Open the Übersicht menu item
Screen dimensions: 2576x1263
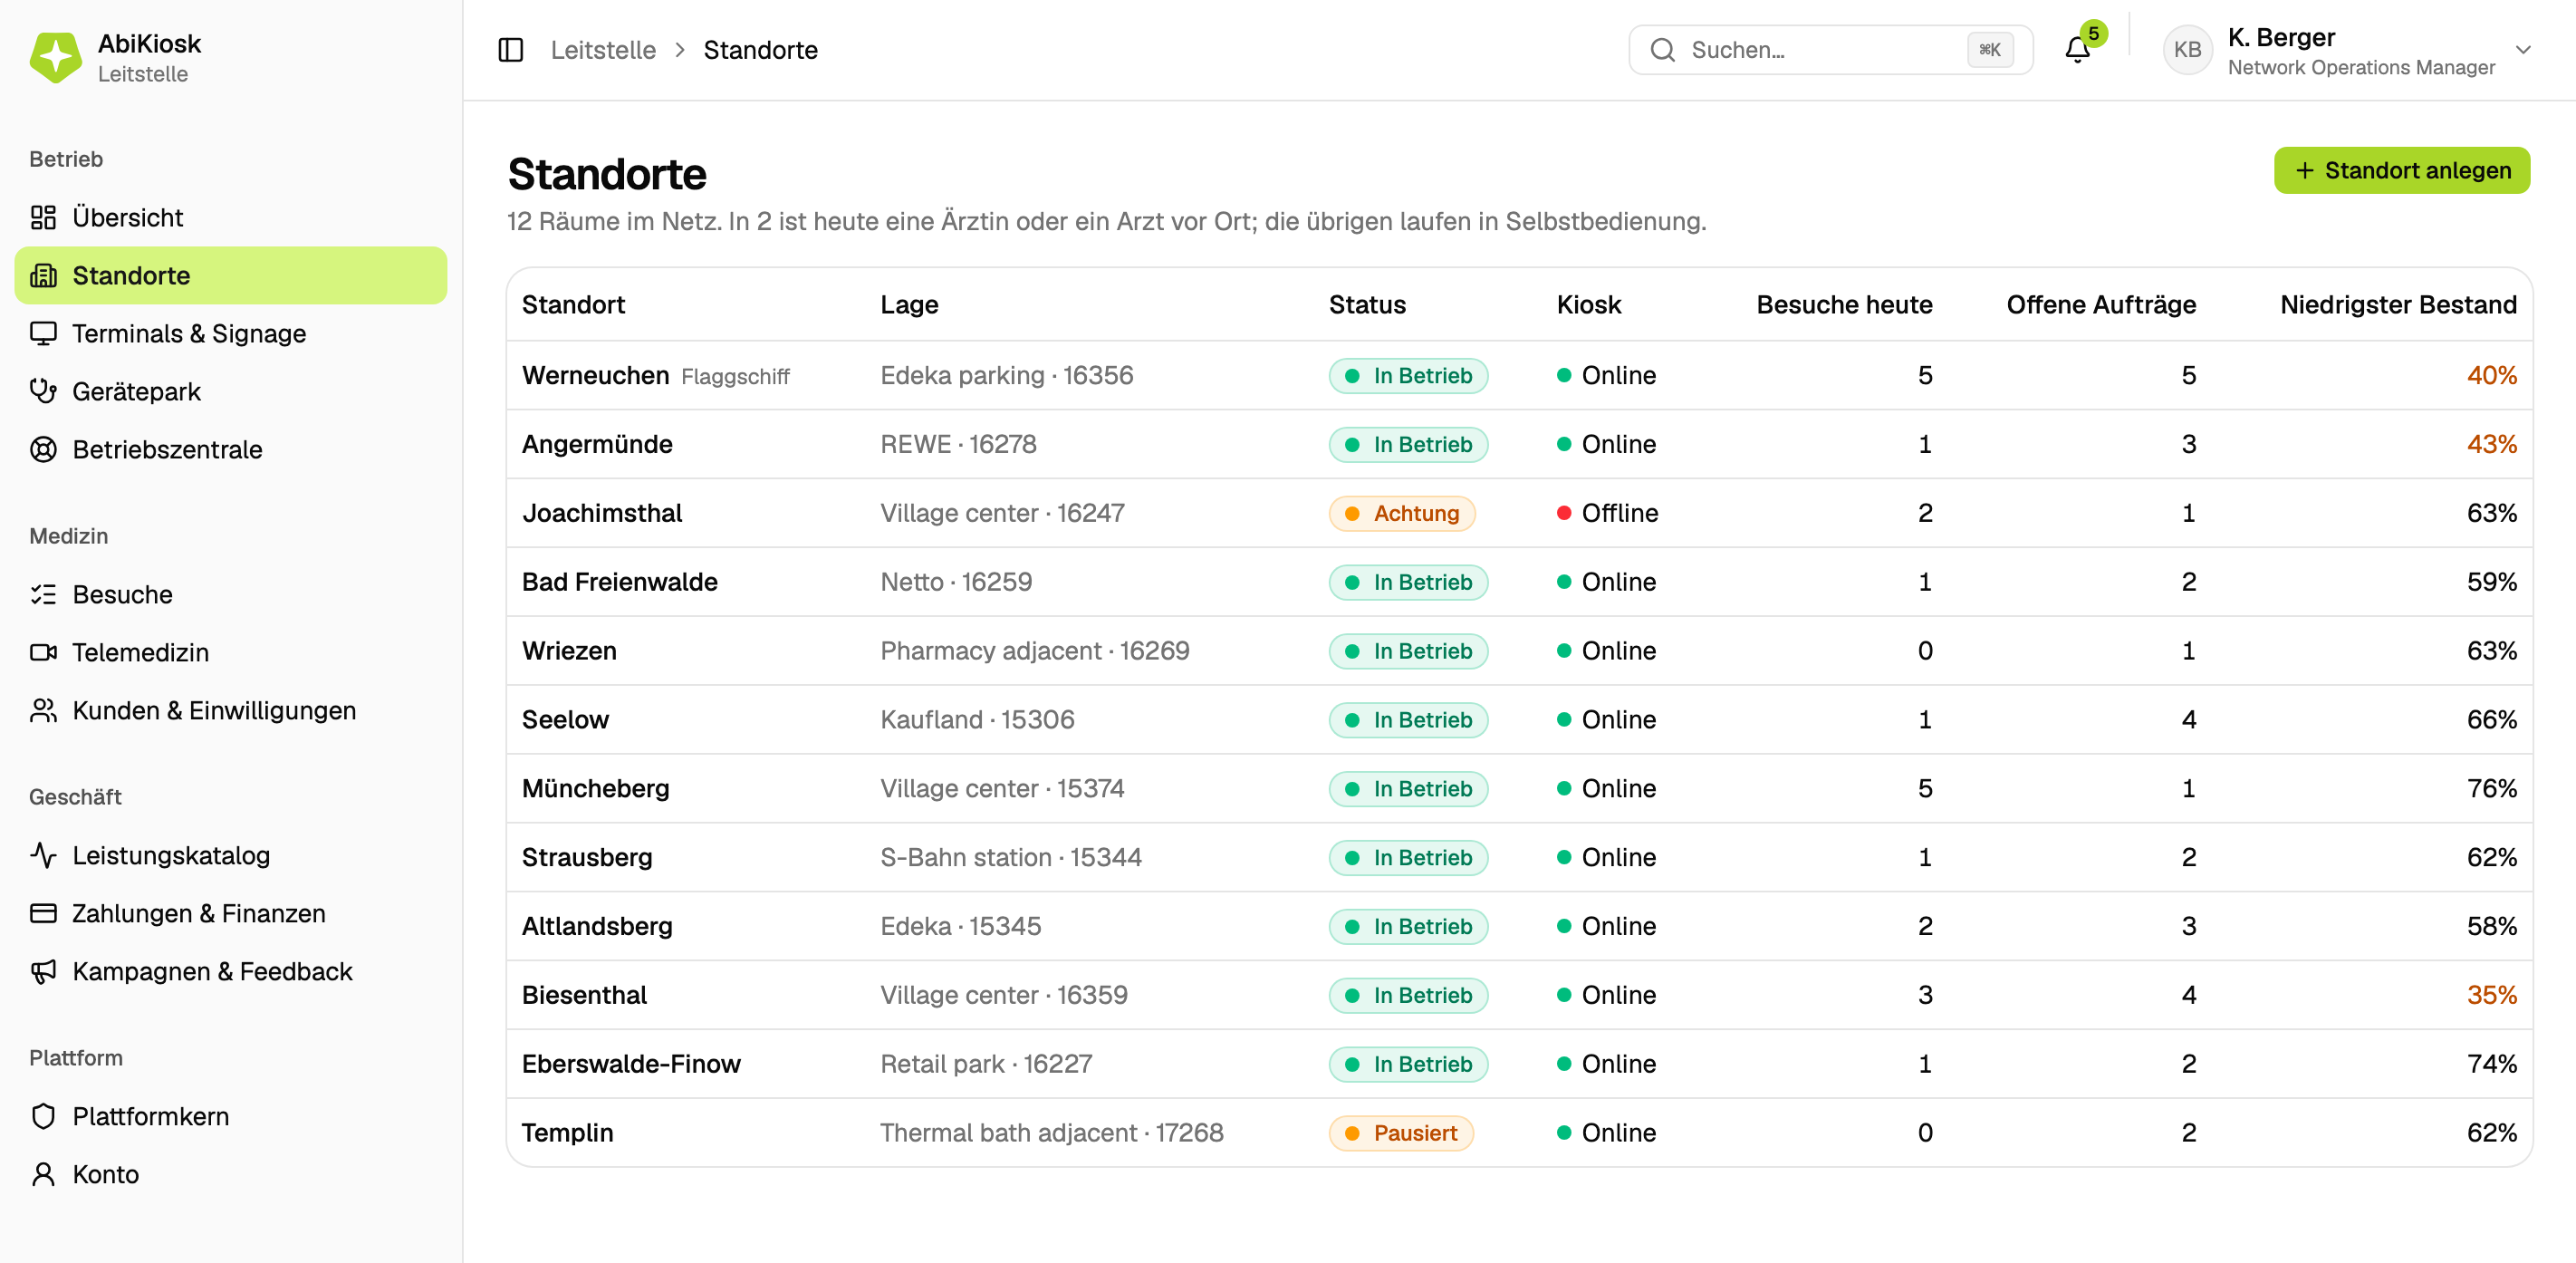click(x=231, y=217)
